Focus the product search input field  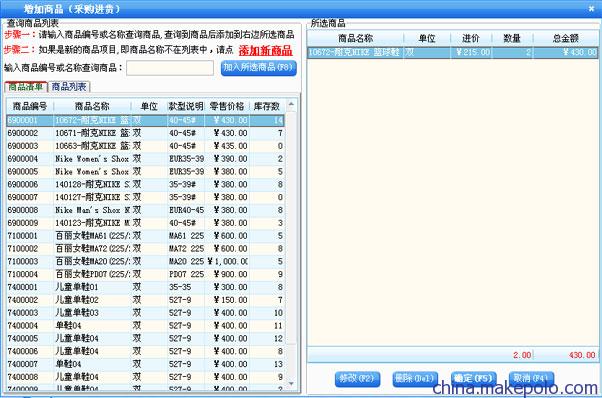(170, 68)
